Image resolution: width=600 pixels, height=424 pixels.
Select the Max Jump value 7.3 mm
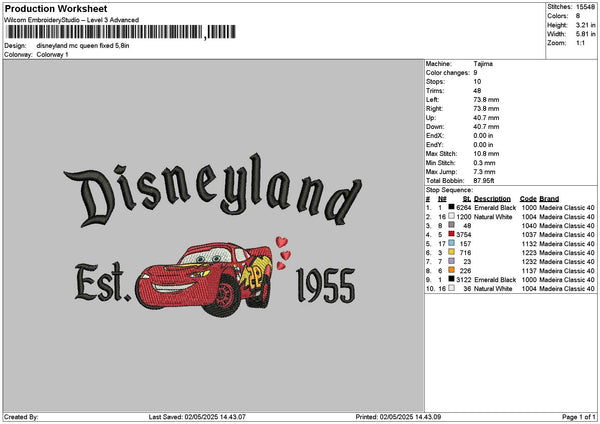(x=484, y=172)
